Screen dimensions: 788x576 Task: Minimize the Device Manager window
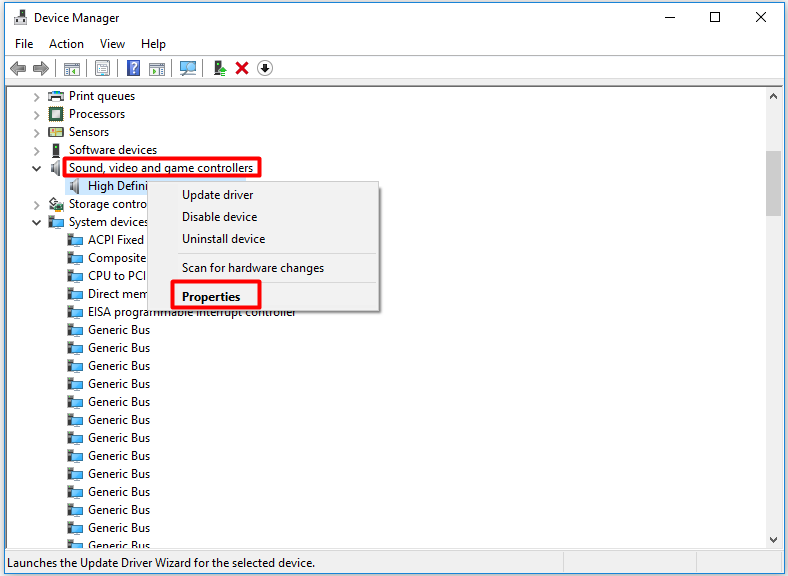669,18
